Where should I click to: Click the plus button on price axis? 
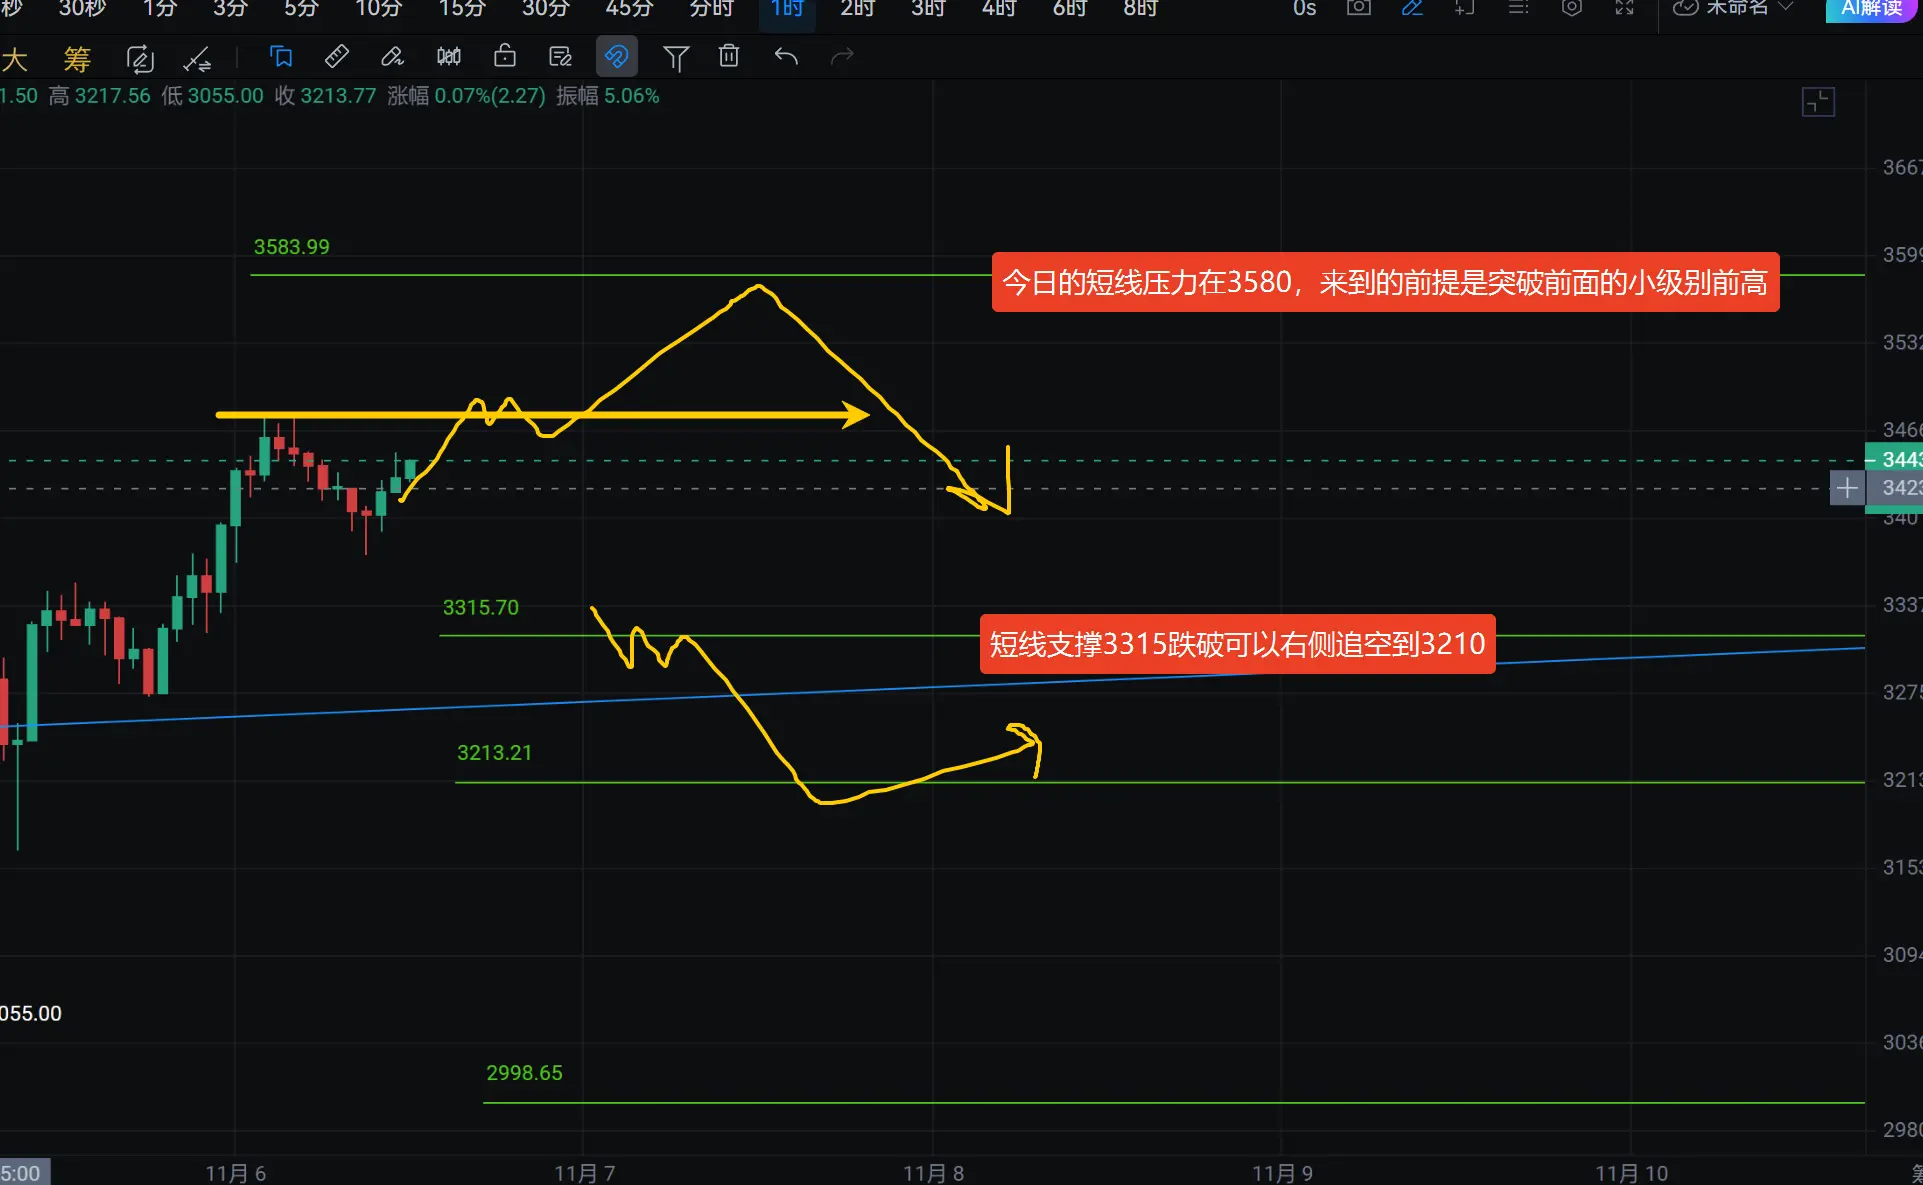[1847, 488]
